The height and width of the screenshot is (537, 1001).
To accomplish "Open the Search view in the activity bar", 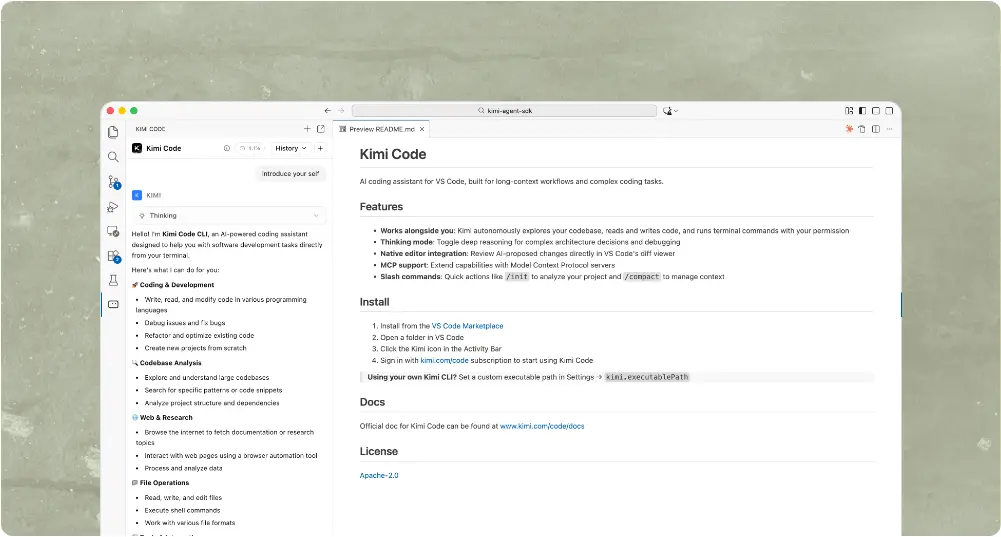I will tap(113, 157).
